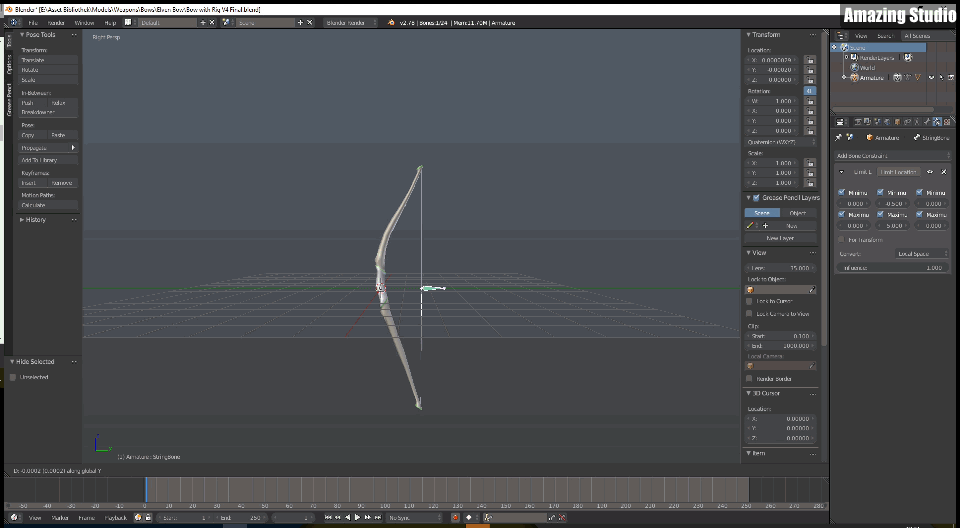Toggle the For Transform checkbox

click(841, 240)
